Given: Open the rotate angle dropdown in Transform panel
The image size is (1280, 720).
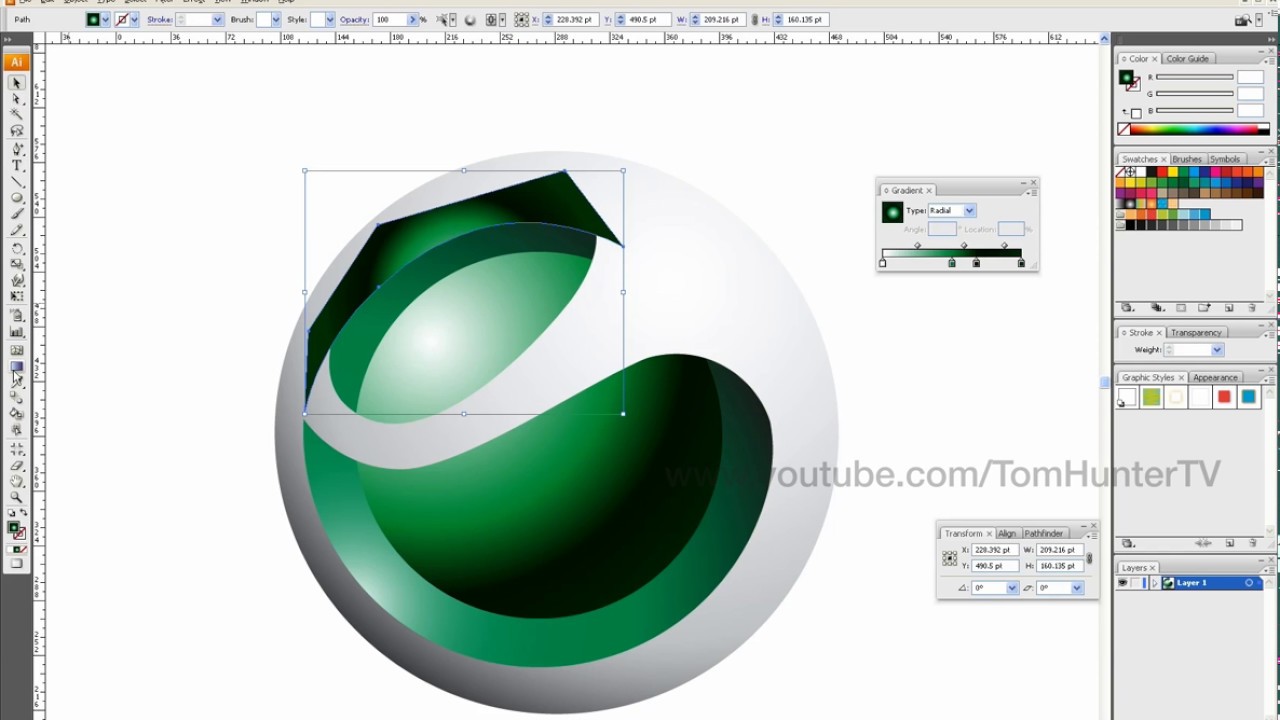Looking at the screenshot, I should [x=1012, y=588].
